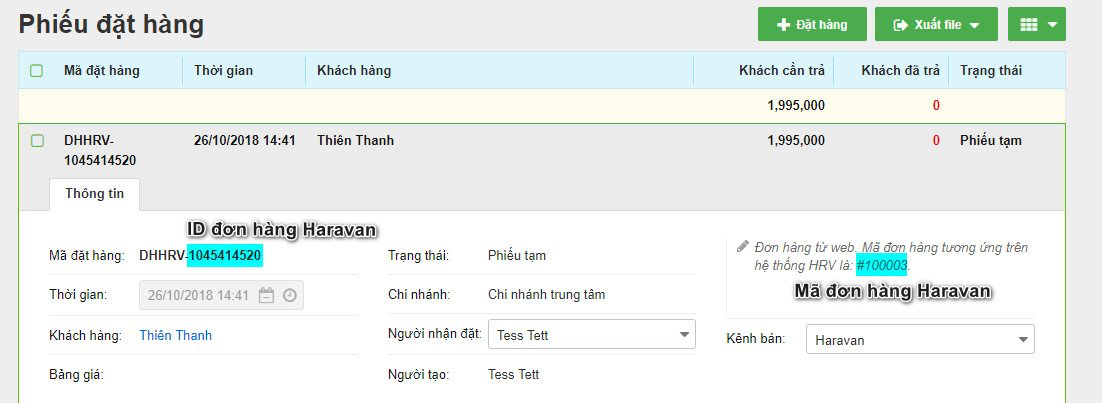Click the calendar icon in Thời gian field
The width and height of the screenshot is (1102, 403).
tap(266, 295)
